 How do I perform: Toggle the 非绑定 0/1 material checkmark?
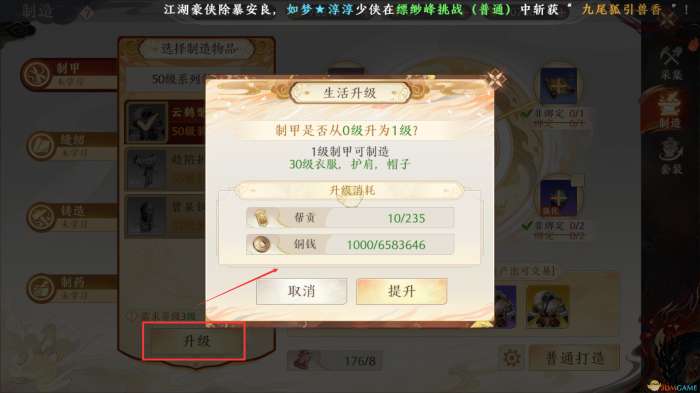pyautogui.click(x=527, y=114)
